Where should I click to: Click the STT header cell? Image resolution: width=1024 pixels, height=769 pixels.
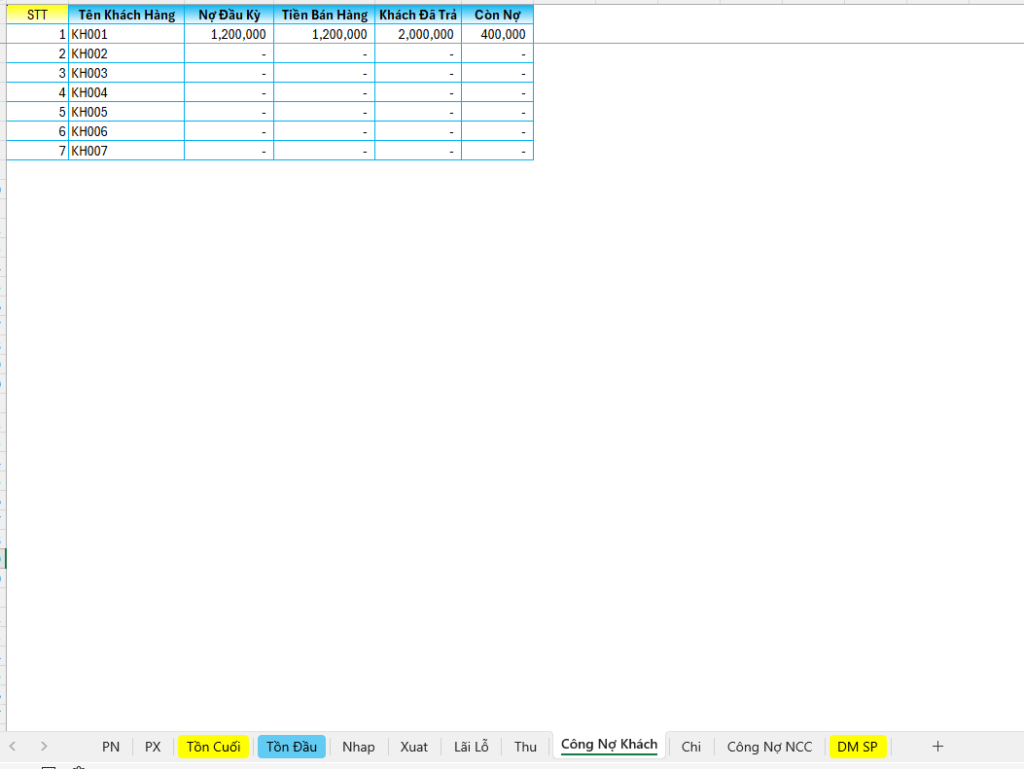pyautogui.click(x=37, y=15)
